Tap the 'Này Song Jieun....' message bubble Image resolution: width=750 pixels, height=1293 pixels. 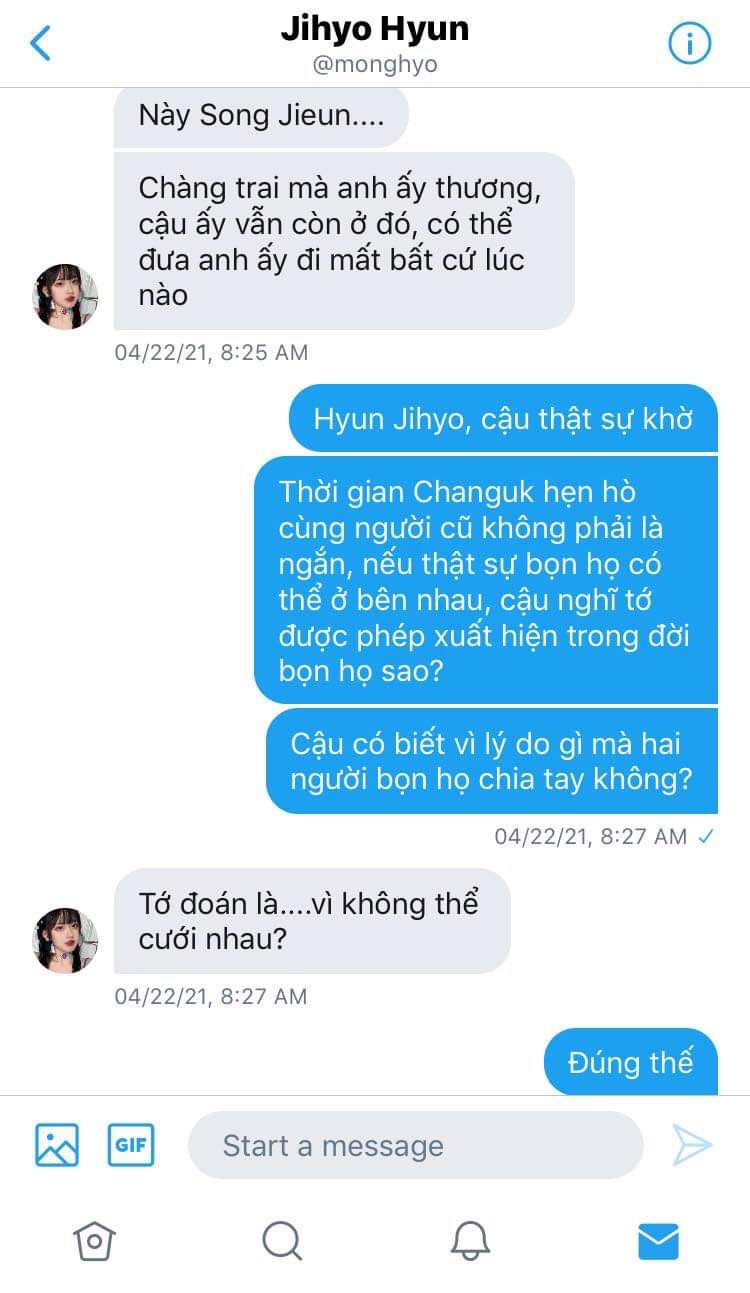click(262, 116)
